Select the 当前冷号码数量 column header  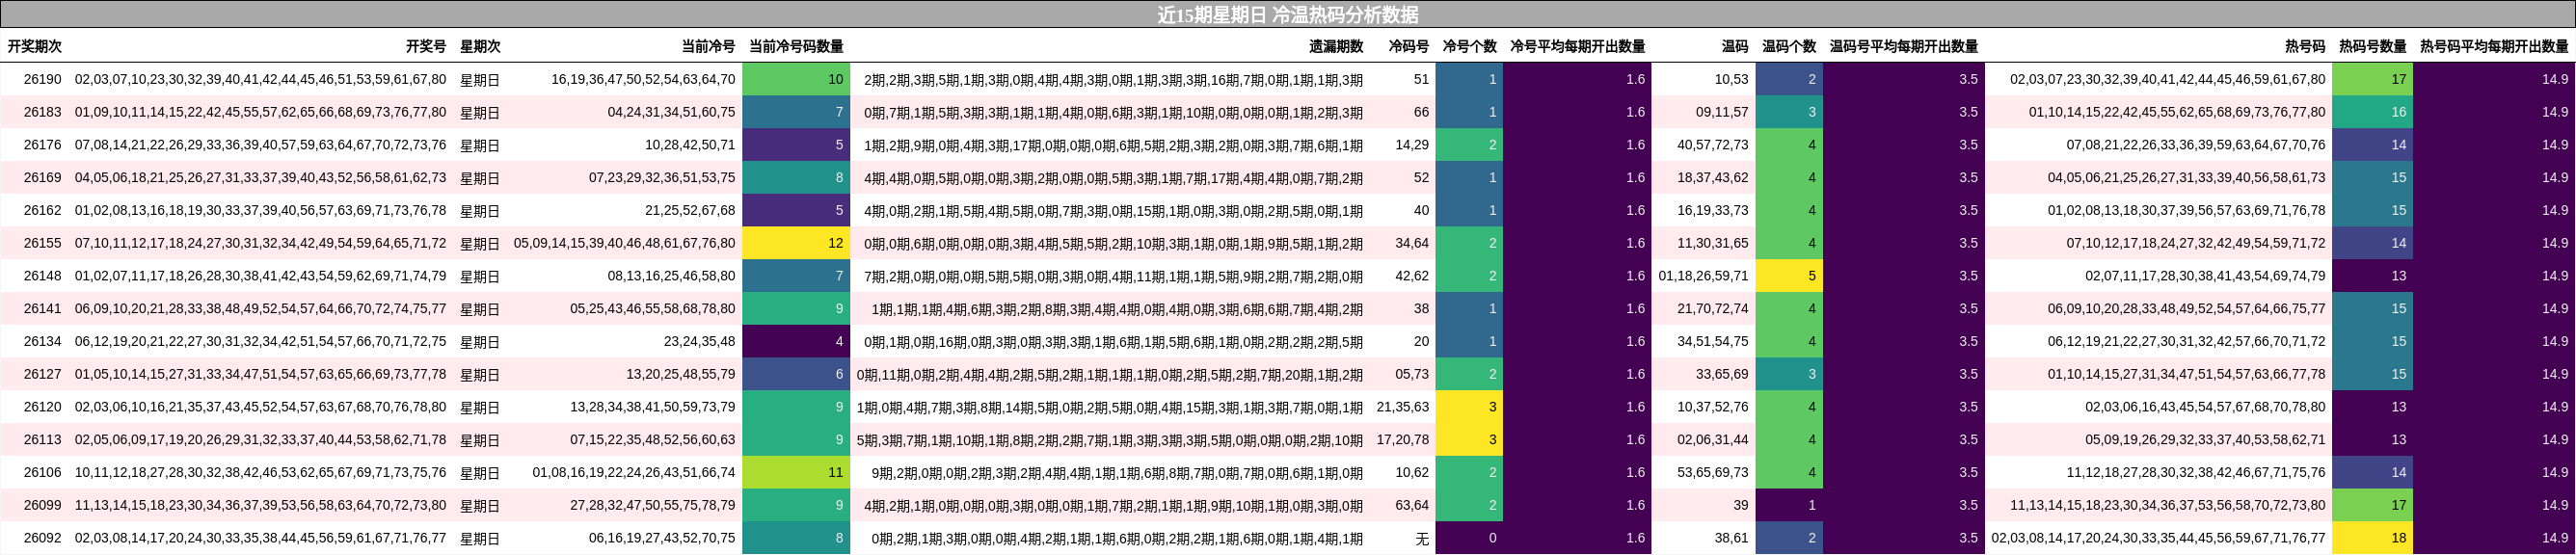796,46
